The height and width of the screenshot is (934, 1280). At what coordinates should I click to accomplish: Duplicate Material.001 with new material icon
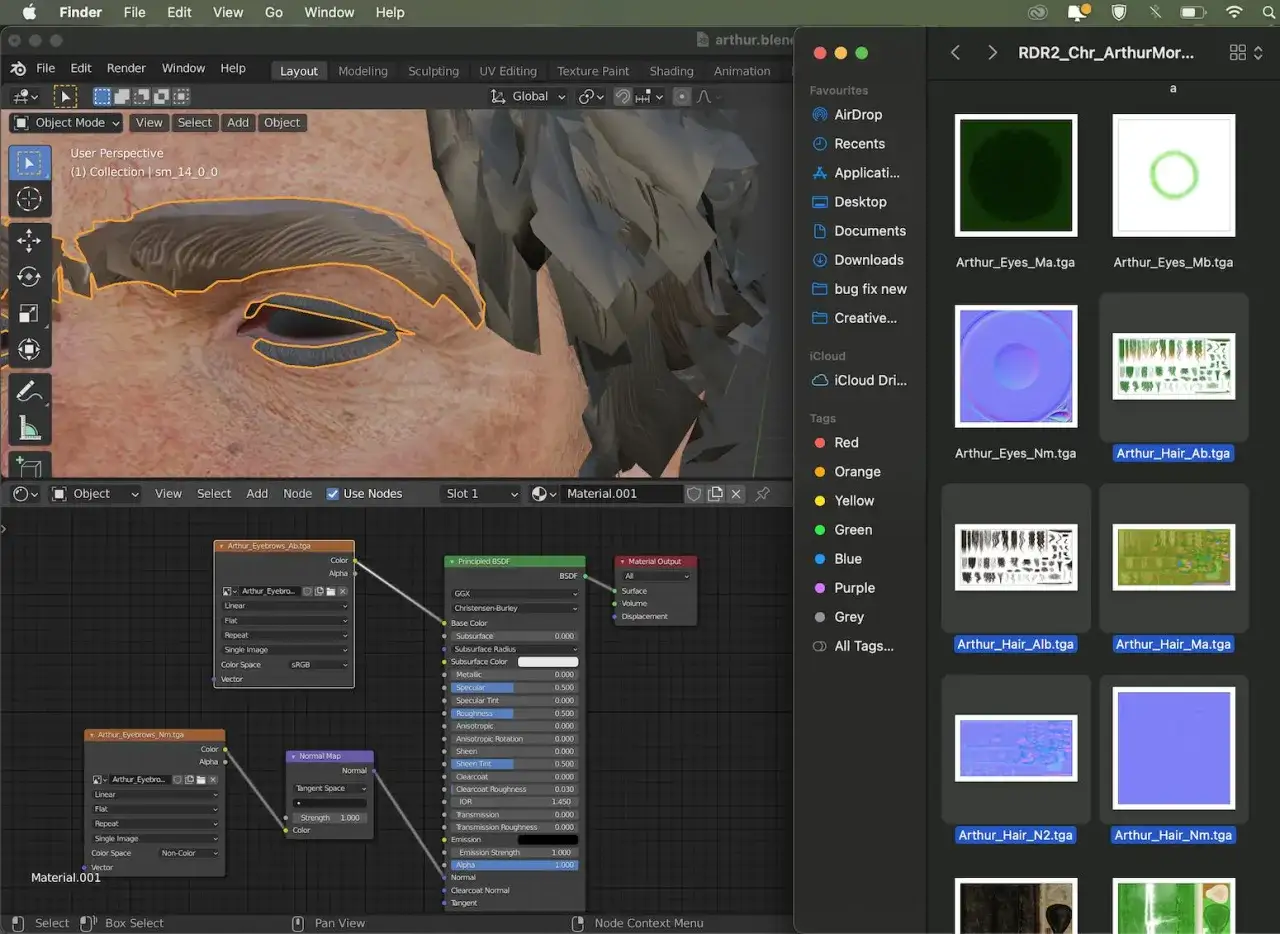[x=715, y=494]
